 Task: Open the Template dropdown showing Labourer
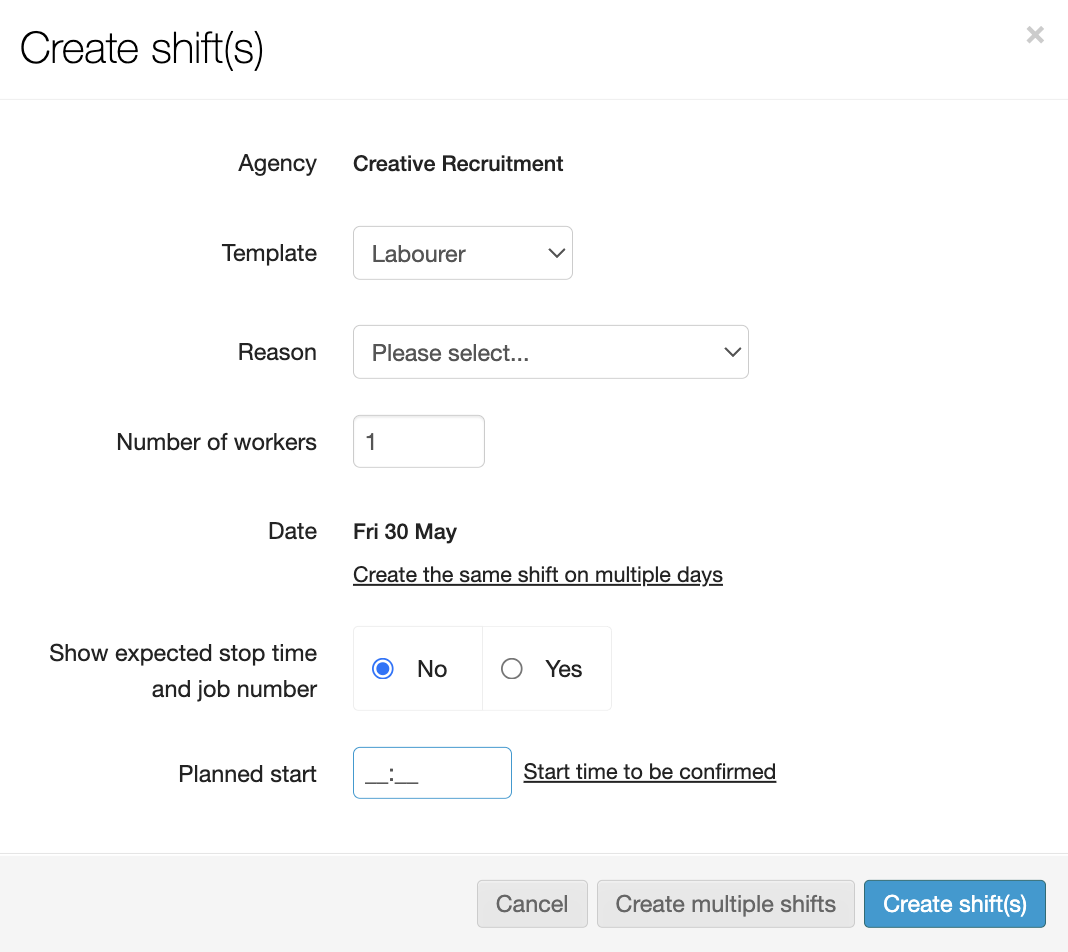(x=462, y=253)
